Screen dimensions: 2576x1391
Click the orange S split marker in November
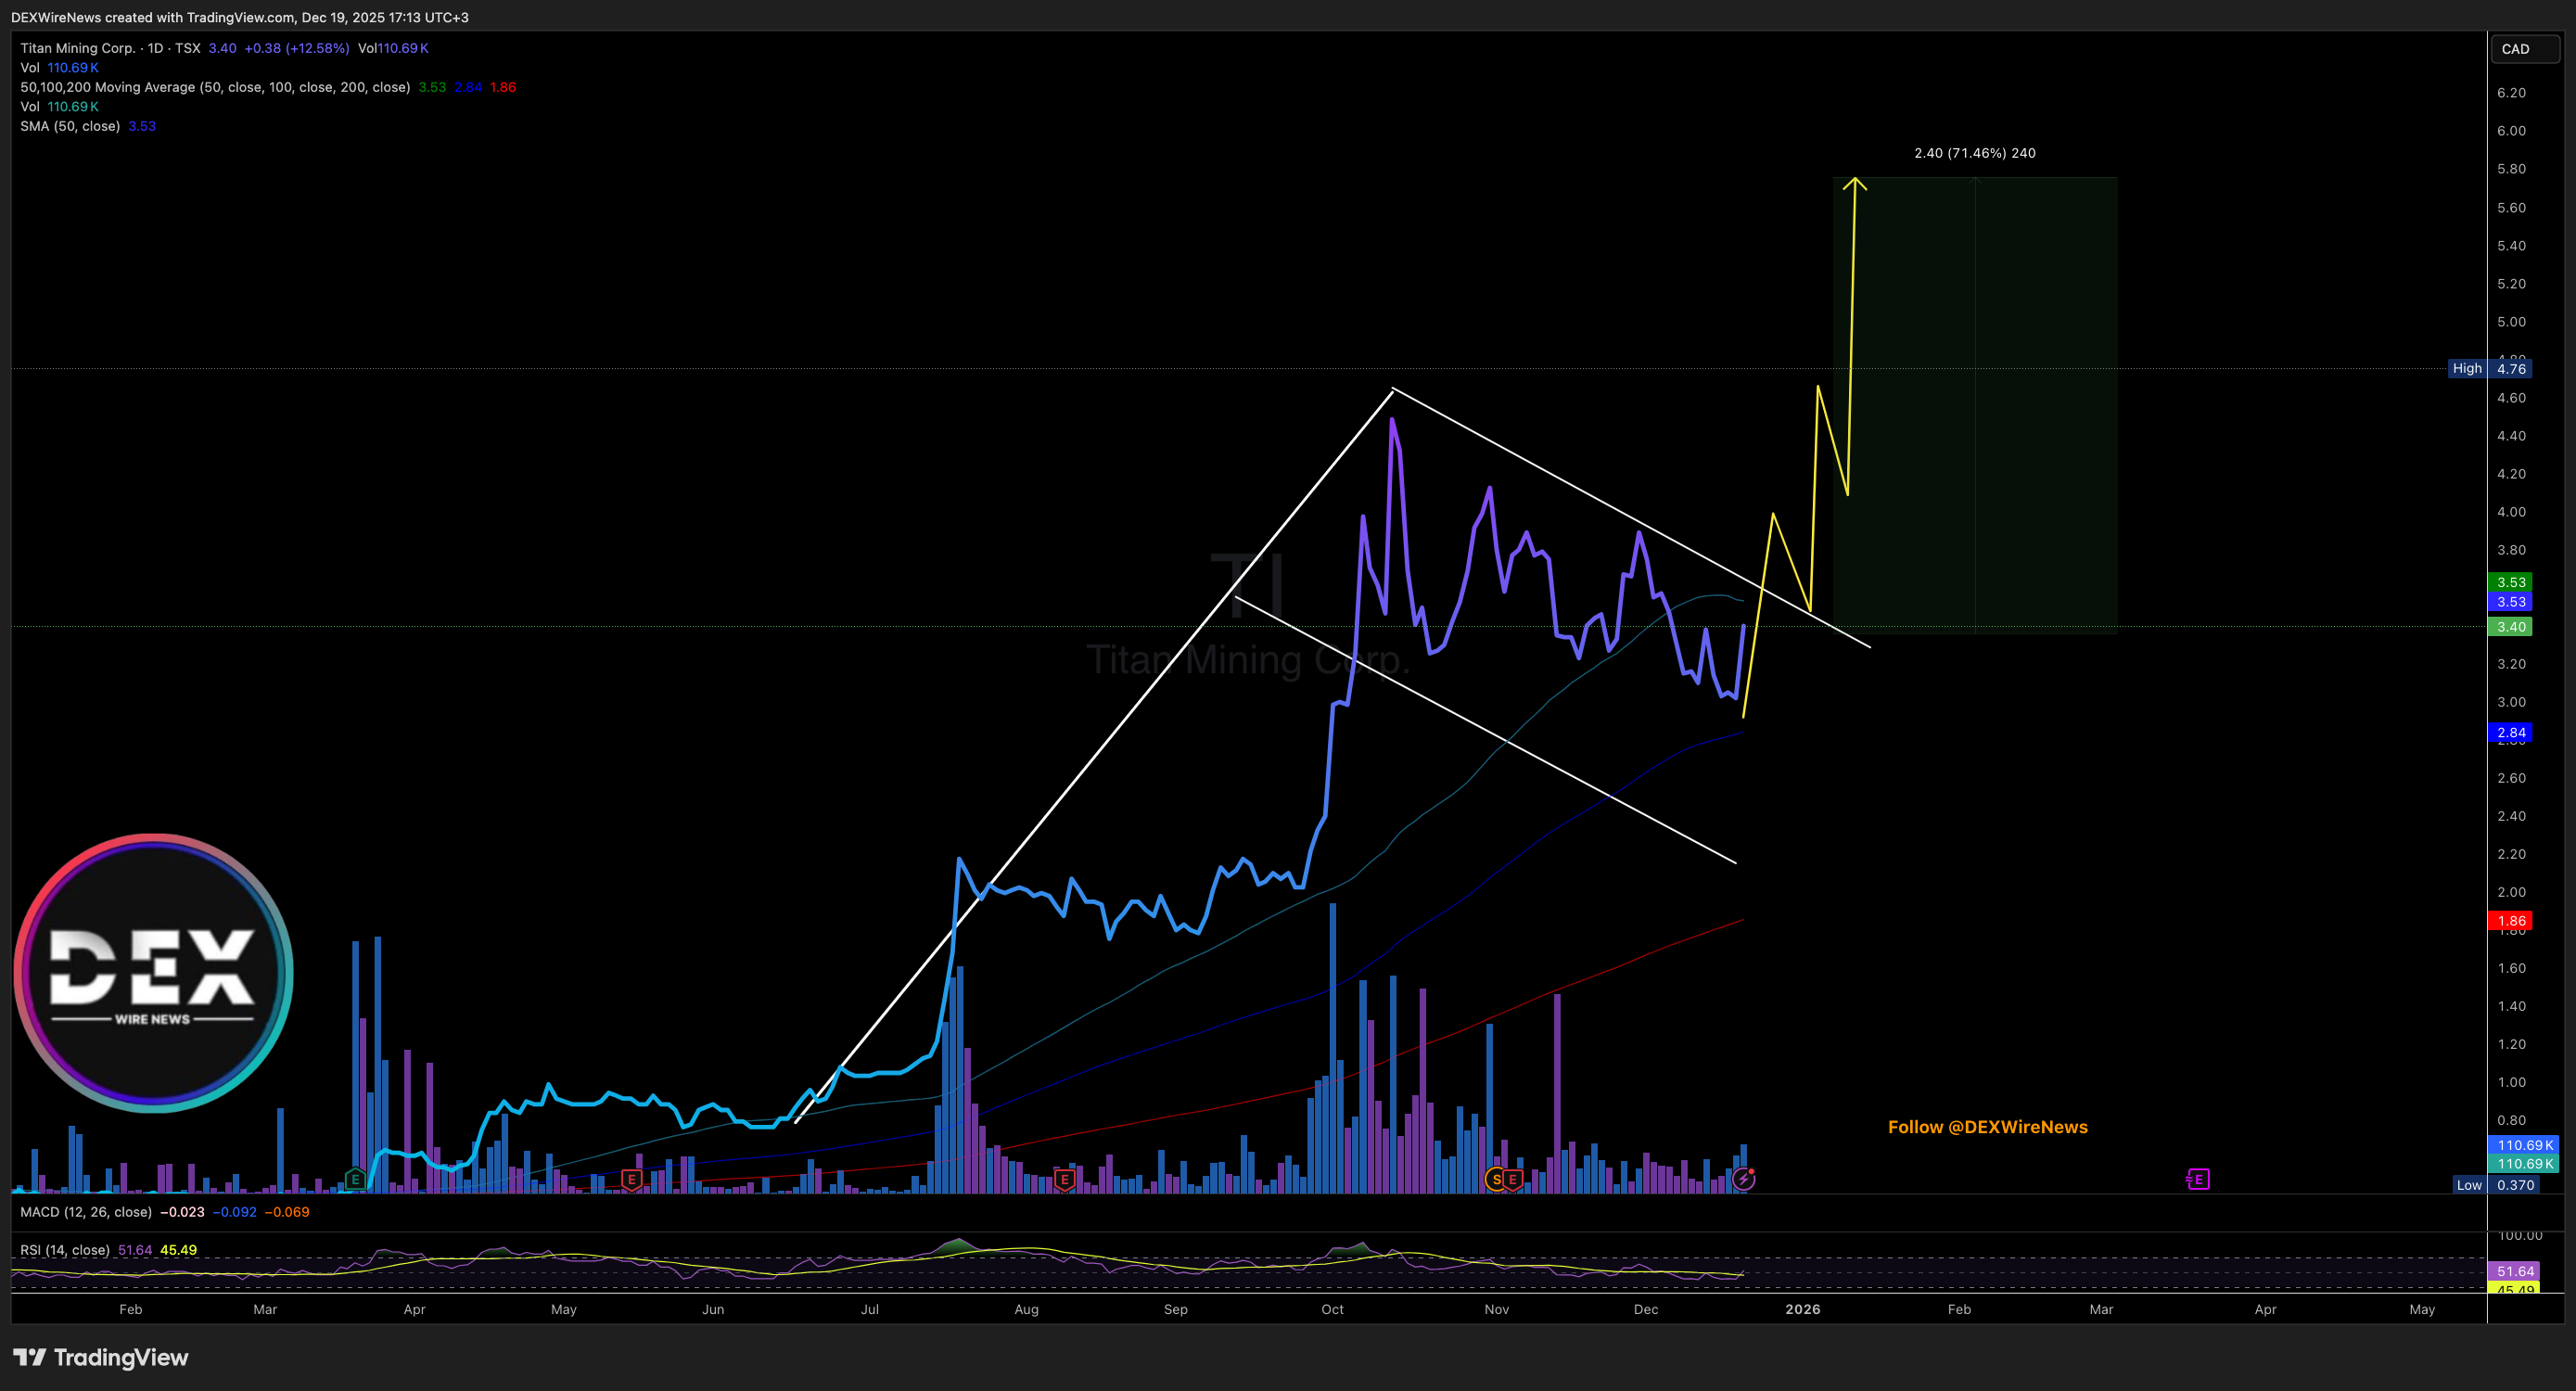click(x=1496, y=1179)
